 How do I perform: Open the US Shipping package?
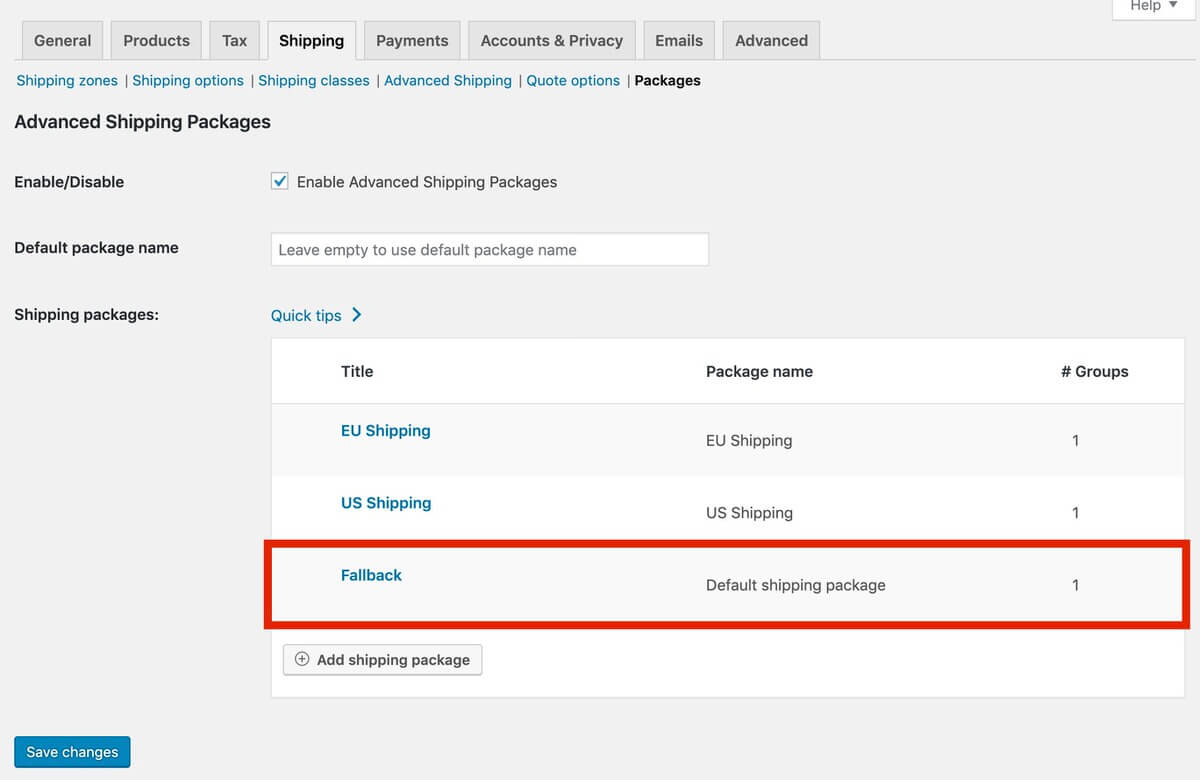click(x=386, y=502)
